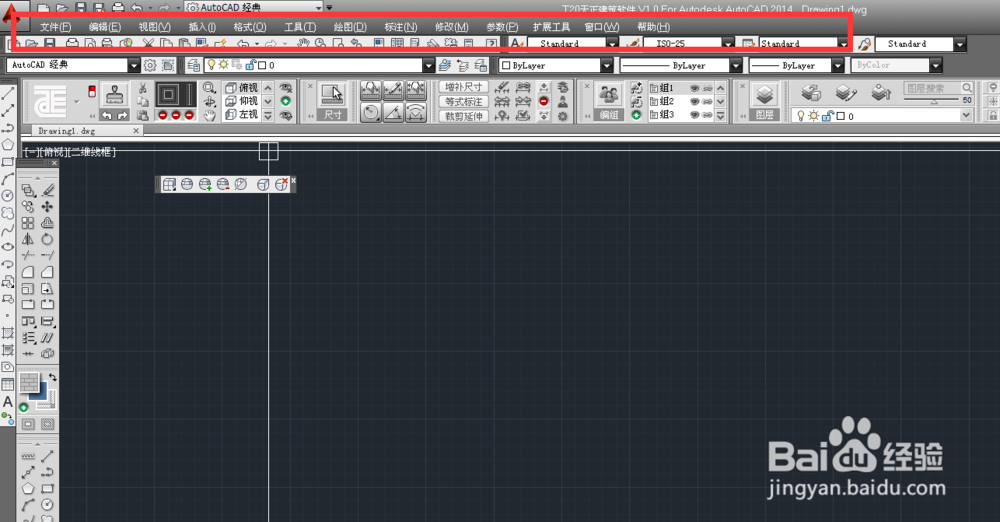The width and height of the screenshot is (1000, 522).
Task: Click the layer pencil edit icon
Action: [846, 93]
